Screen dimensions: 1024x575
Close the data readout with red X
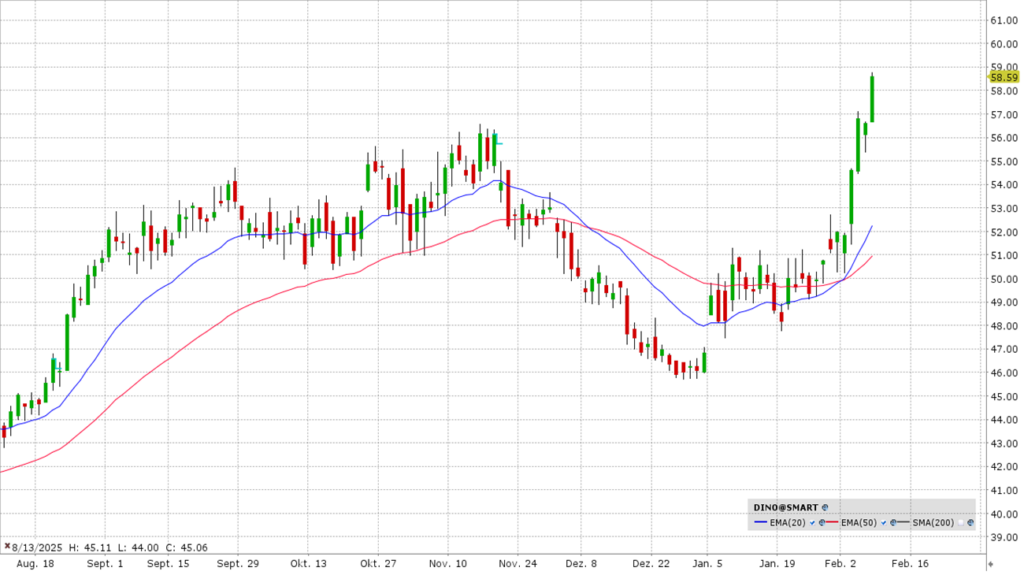point(8,547)
